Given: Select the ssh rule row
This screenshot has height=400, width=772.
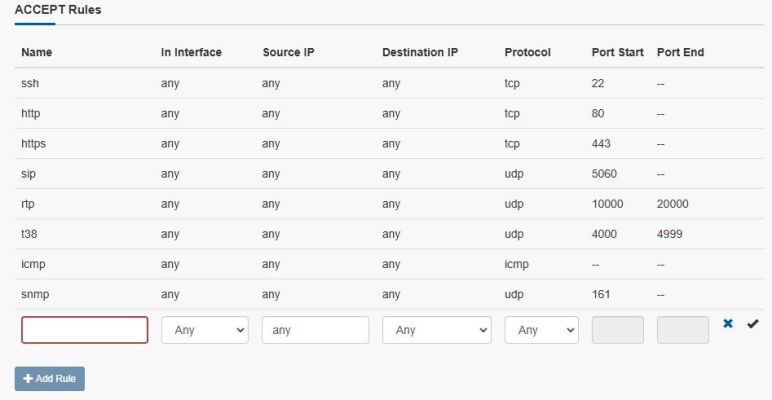Looking at the screenshot, I should click(x=389, y=83).
